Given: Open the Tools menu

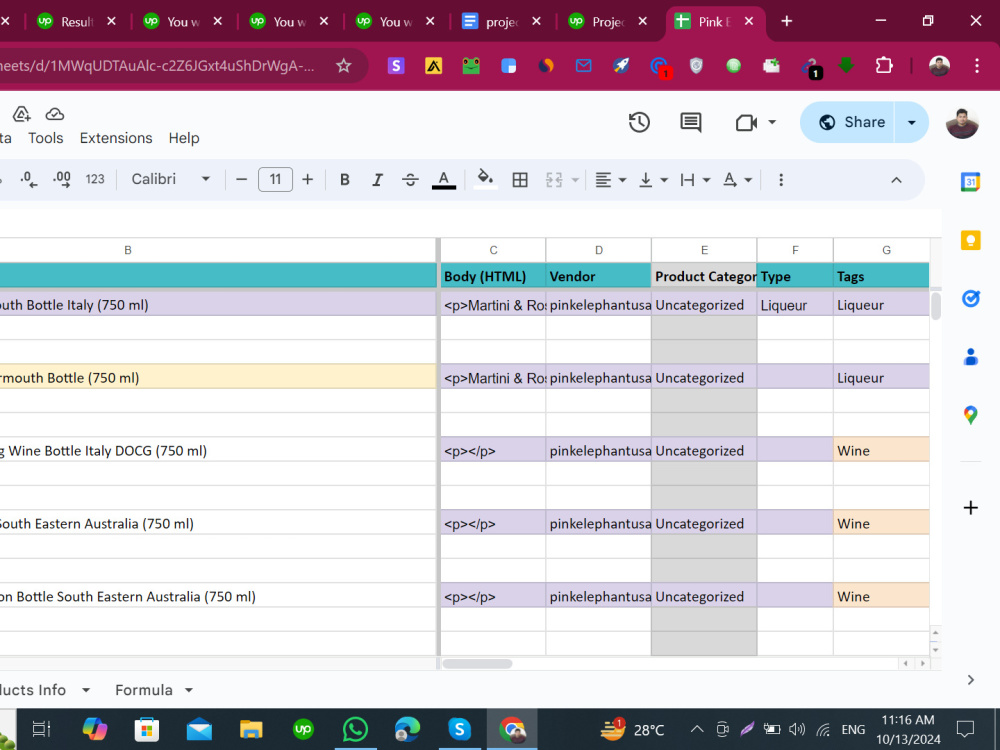Looking at the screenshot, I should (45, 138).
